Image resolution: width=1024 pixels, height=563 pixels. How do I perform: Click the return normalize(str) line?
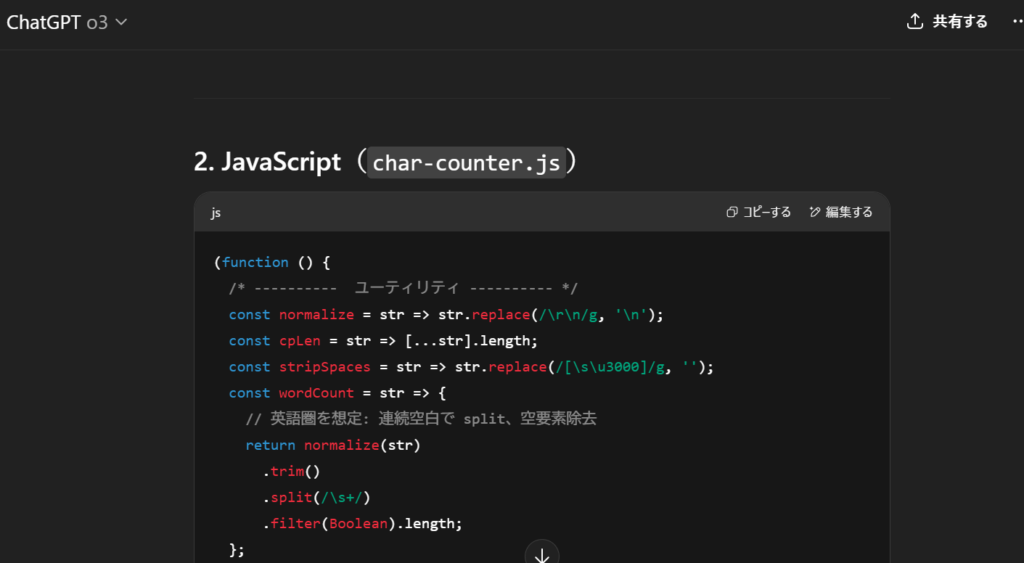pos(333,445)
